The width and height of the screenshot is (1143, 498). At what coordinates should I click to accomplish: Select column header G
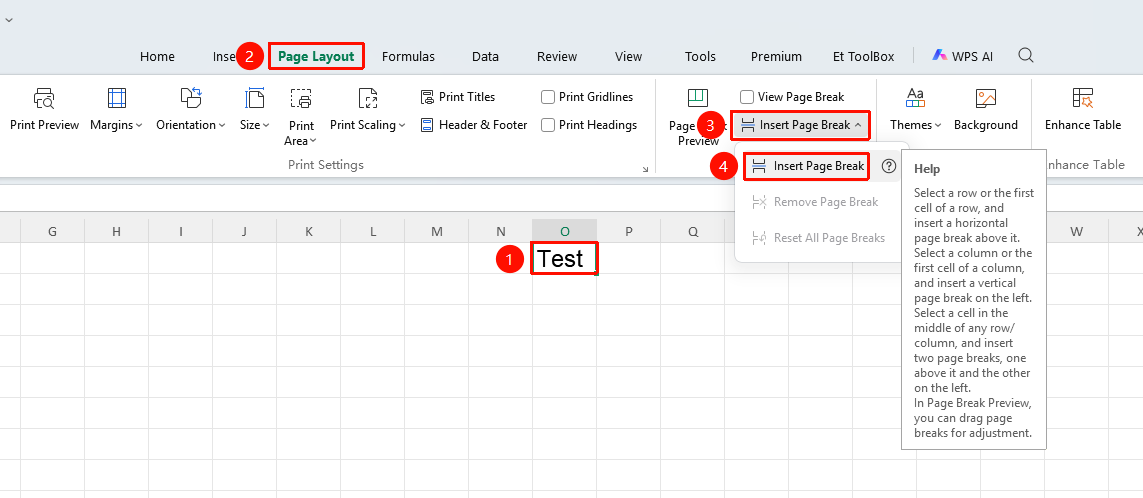pos(52,231)
